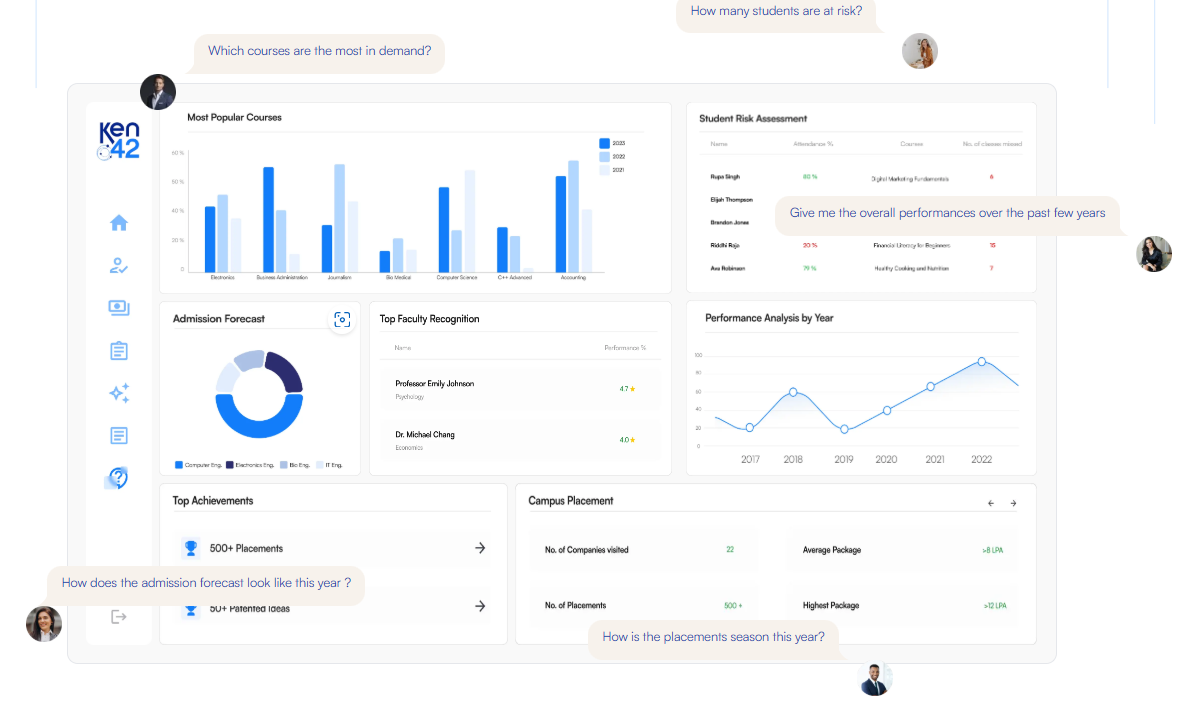Screen dimensions: 1178x712
Task: Open the clipboard assignments icon in sidebar
Action: tap(119, 350)
